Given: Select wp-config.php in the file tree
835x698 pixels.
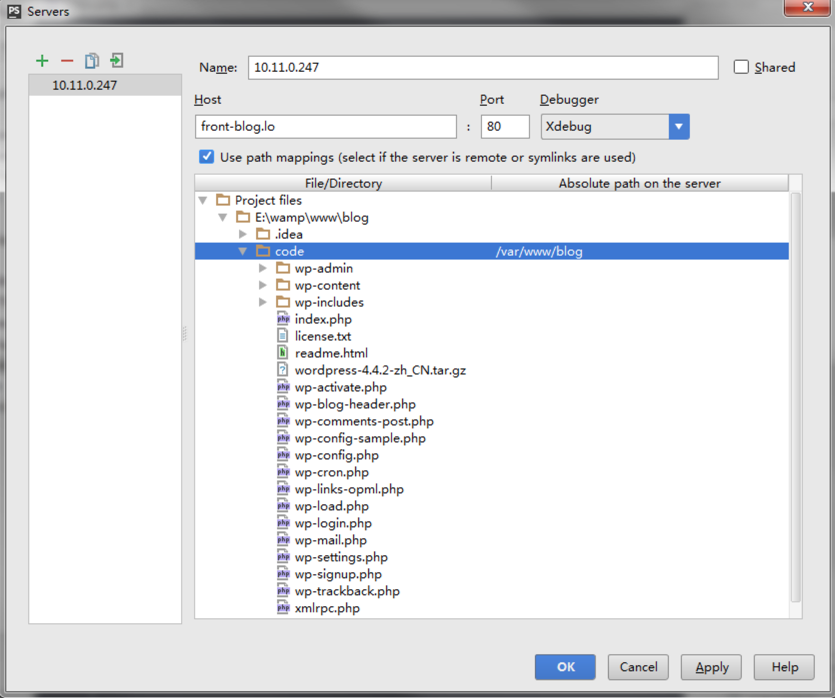Looking at the screenshot, I should [336, 455].
